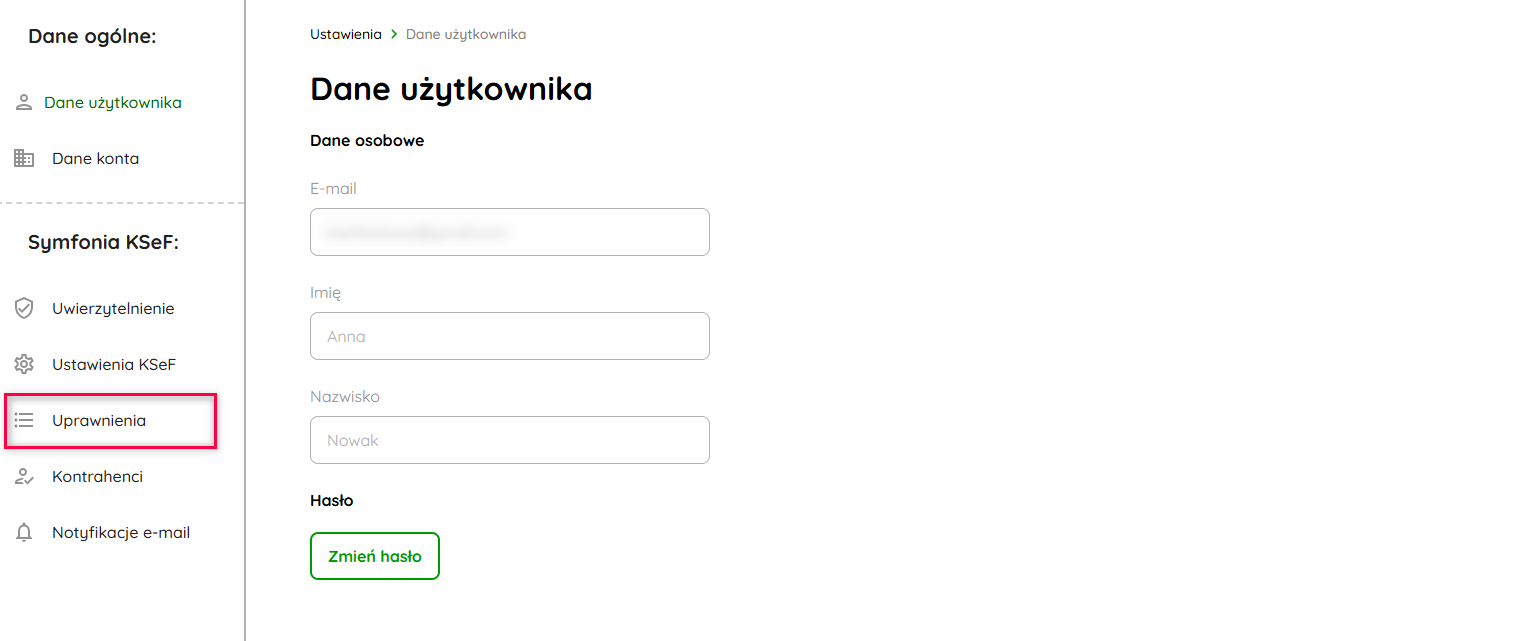Navigate to the Kontrahenci section

[97, 477]
